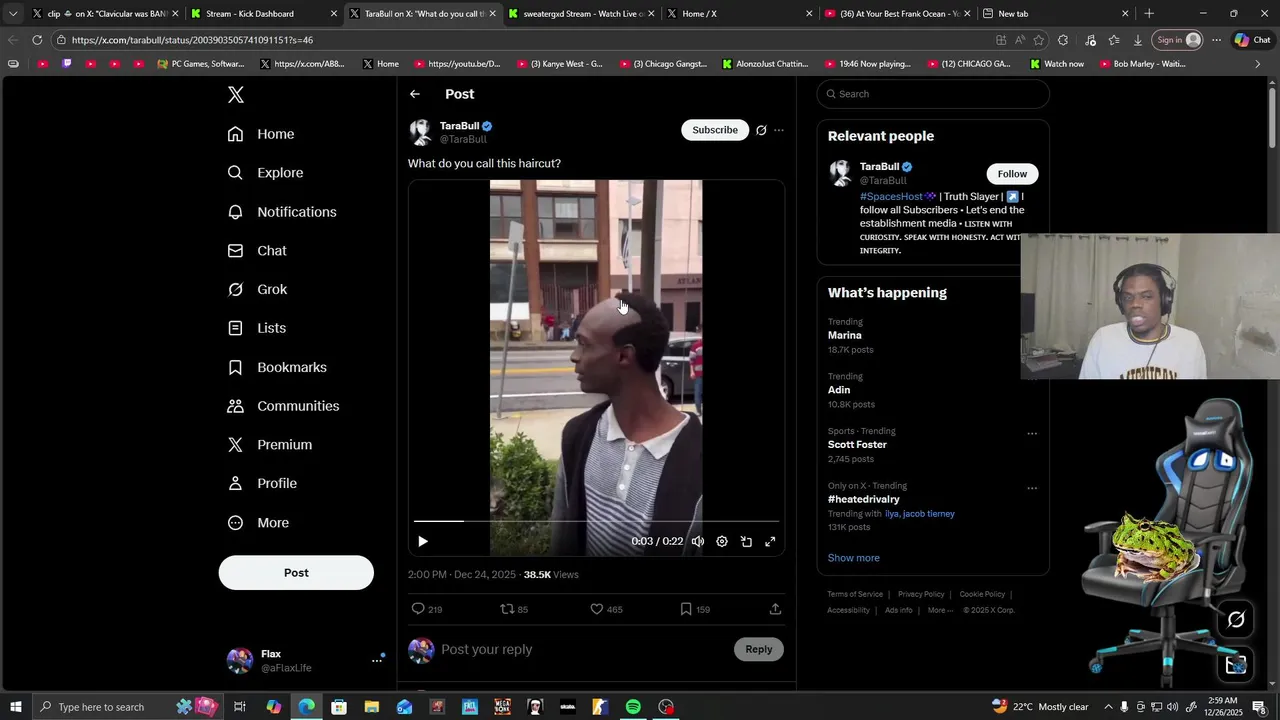Screen dimensions: 1280x720
Task: Open the tab search dropdown arrow
Action: click(x=13, y=14)
